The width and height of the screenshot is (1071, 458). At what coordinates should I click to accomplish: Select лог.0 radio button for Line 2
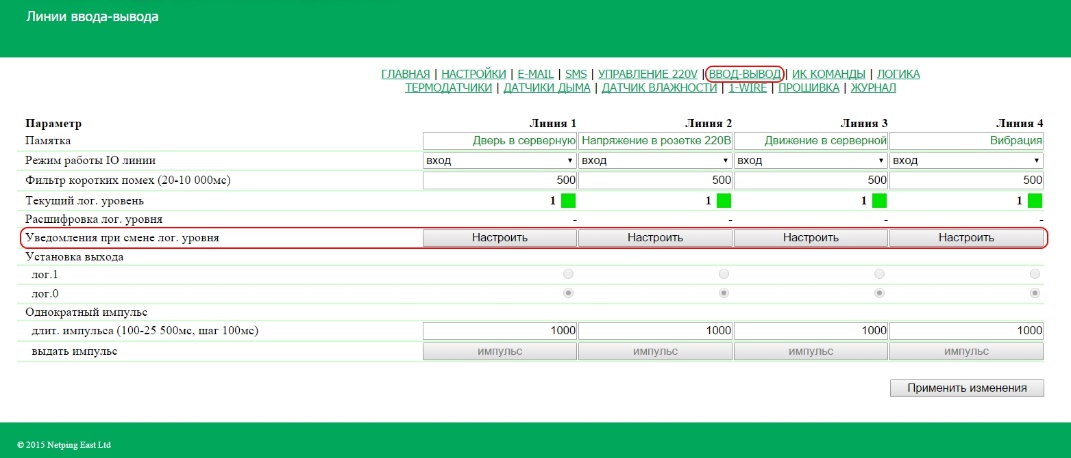(723, 293)
